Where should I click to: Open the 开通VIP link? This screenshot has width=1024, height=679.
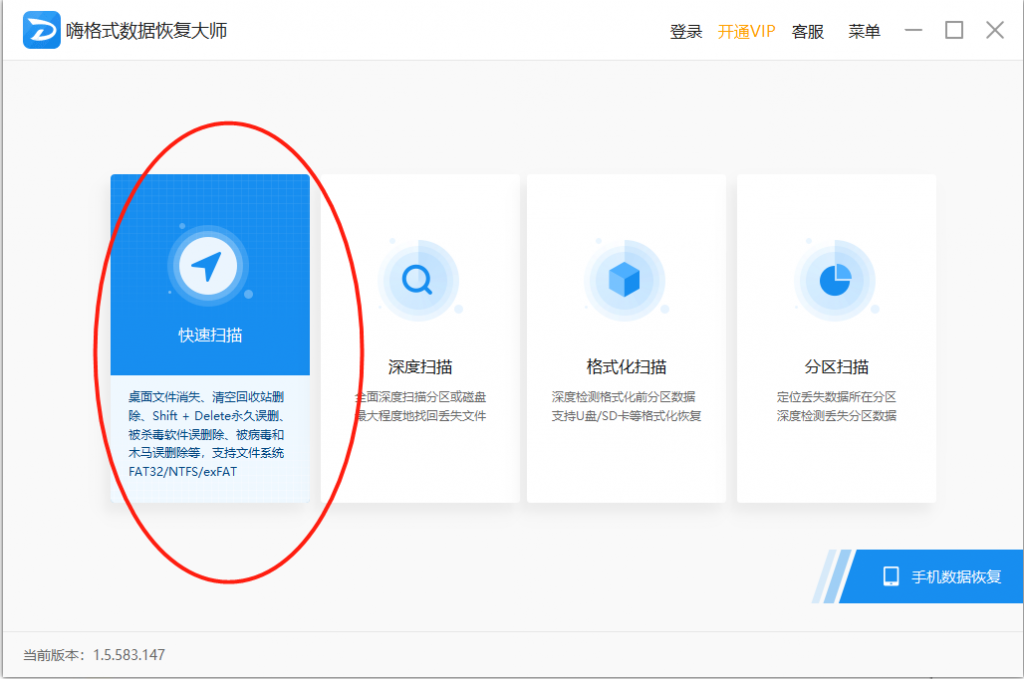click(x=746, y=31)
